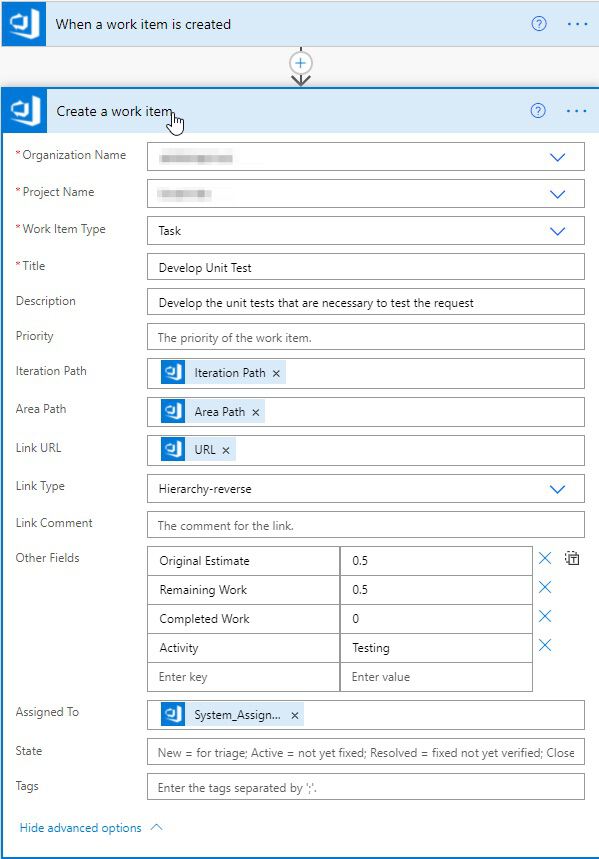
Task: Insert a new step with the plus icon
Action: [300, 63]
